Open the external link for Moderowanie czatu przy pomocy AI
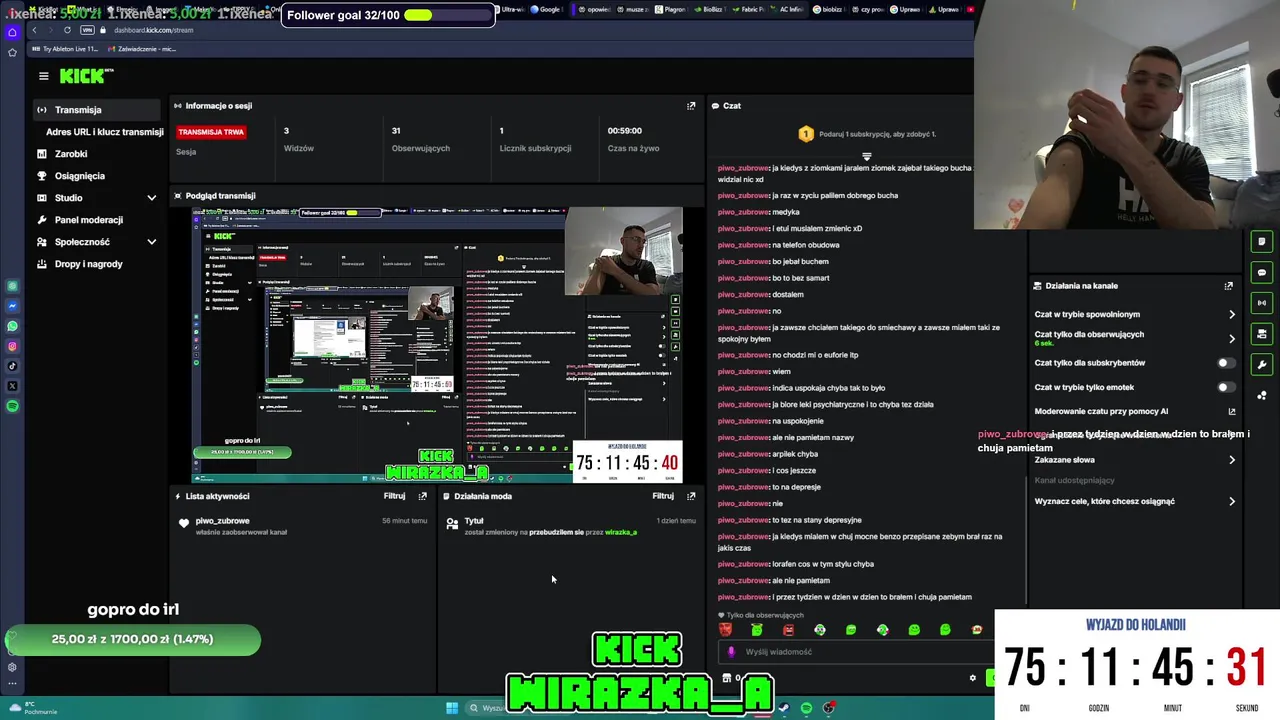Image resolution: width=1280 pixels, height=720 pixels. (1232, 411)
